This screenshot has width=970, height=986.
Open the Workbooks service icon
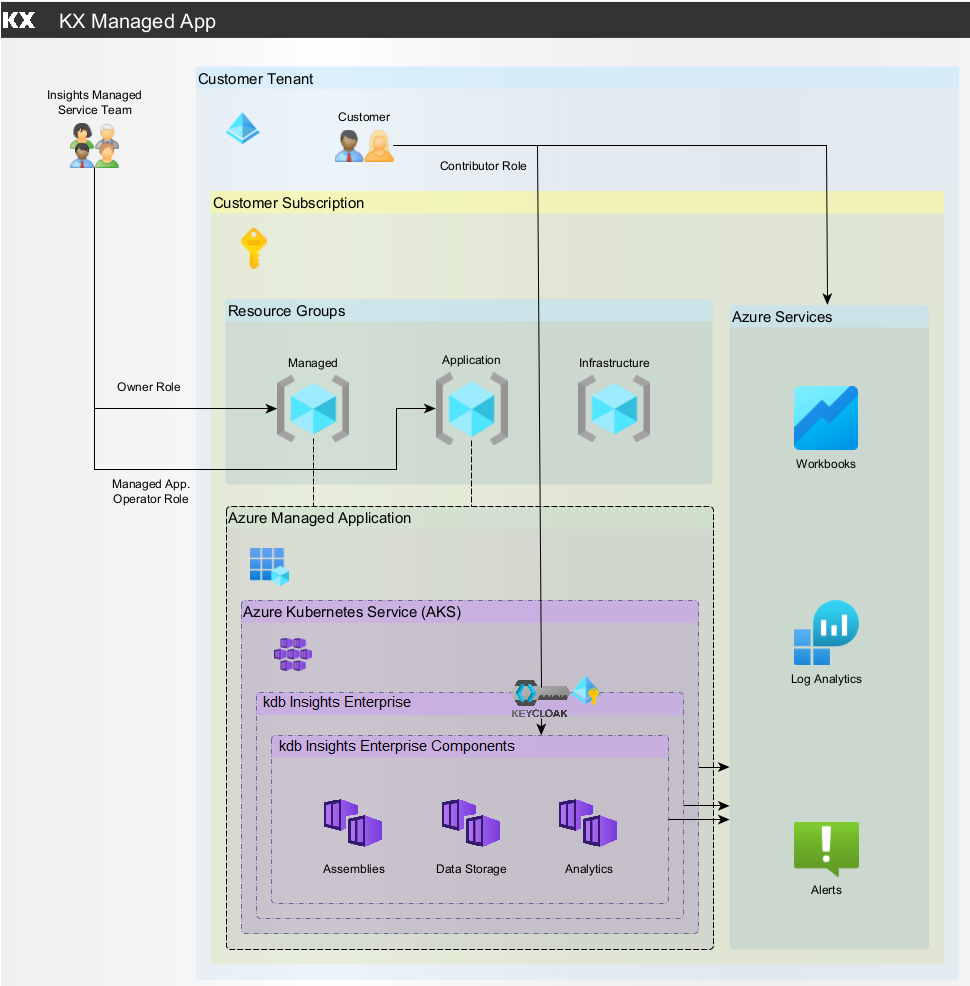825,418
